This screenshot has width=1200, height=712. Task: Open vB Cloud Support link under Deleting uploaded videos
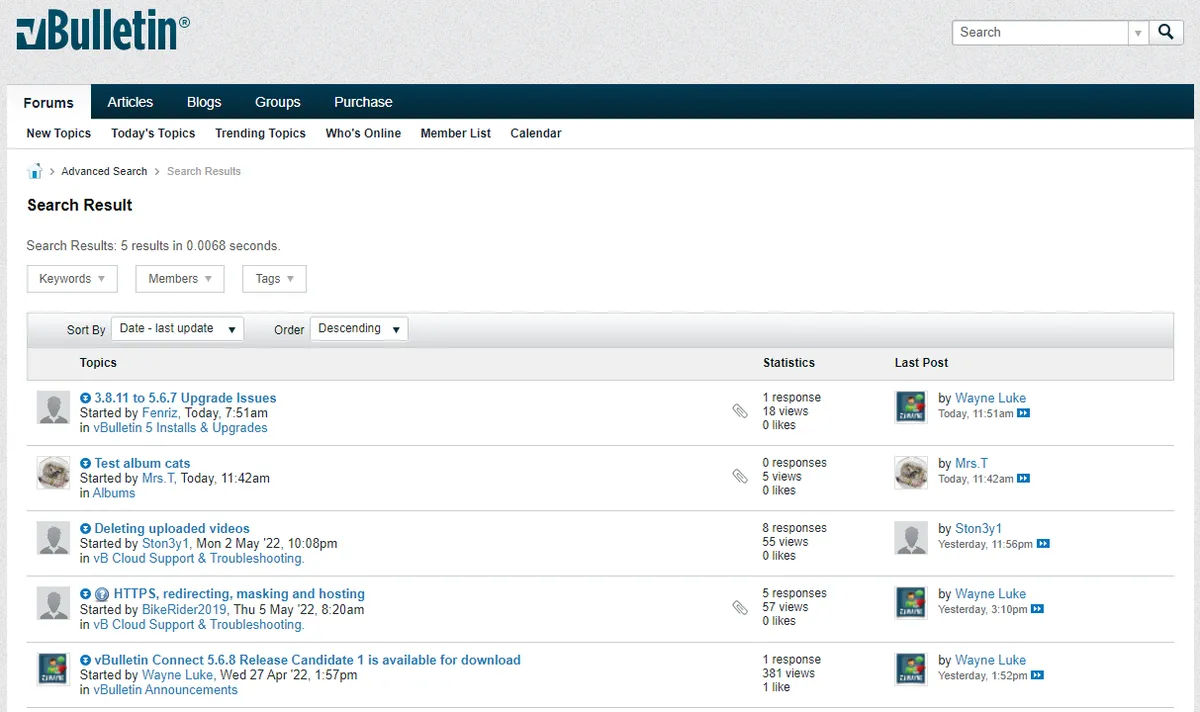pos(199,559)
